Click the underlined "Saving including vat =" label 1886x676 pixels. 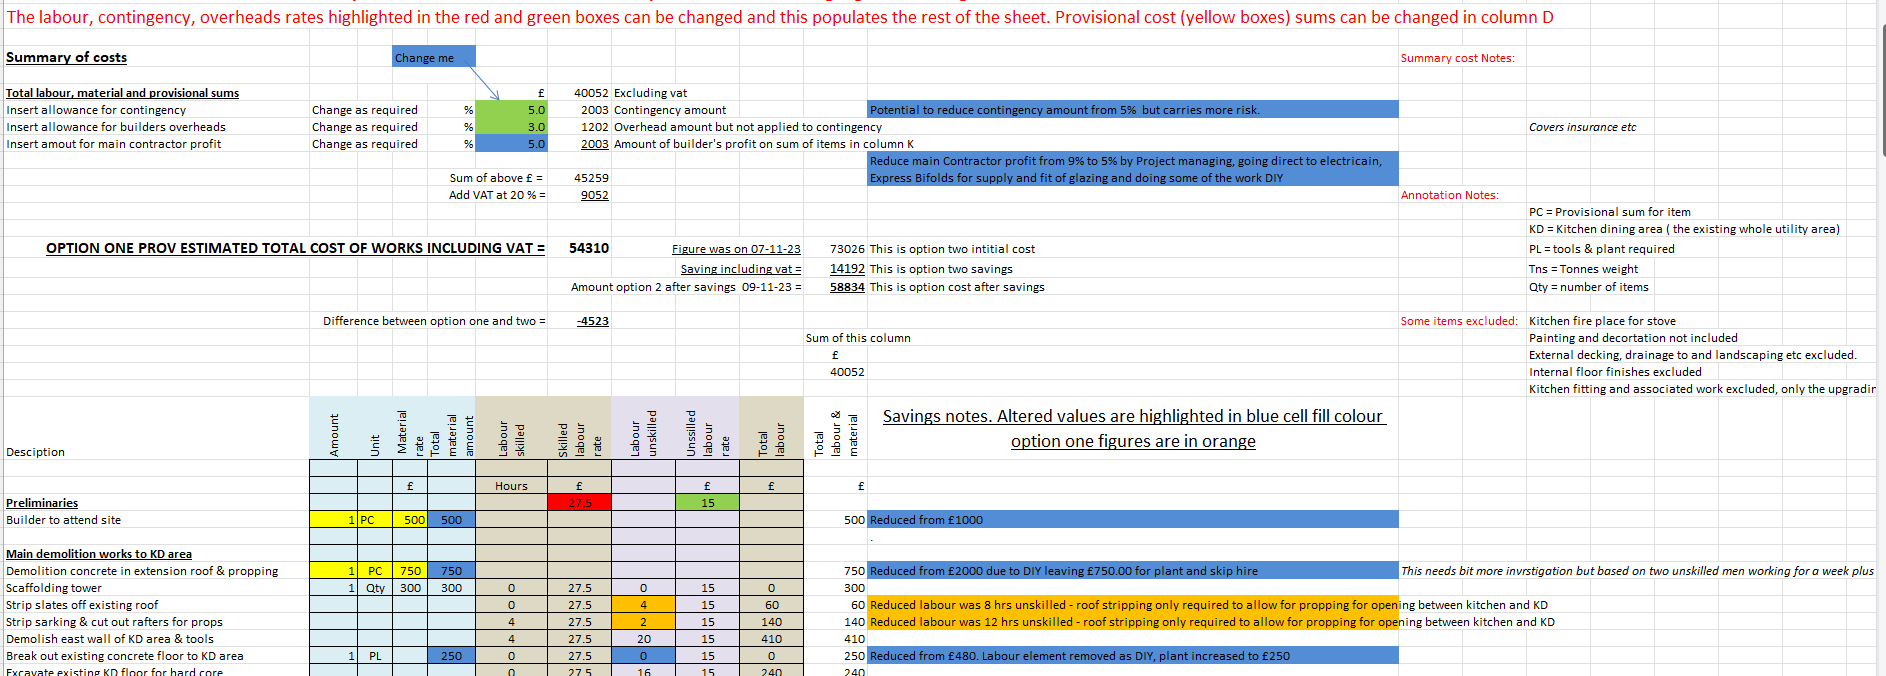click(740, 269)
